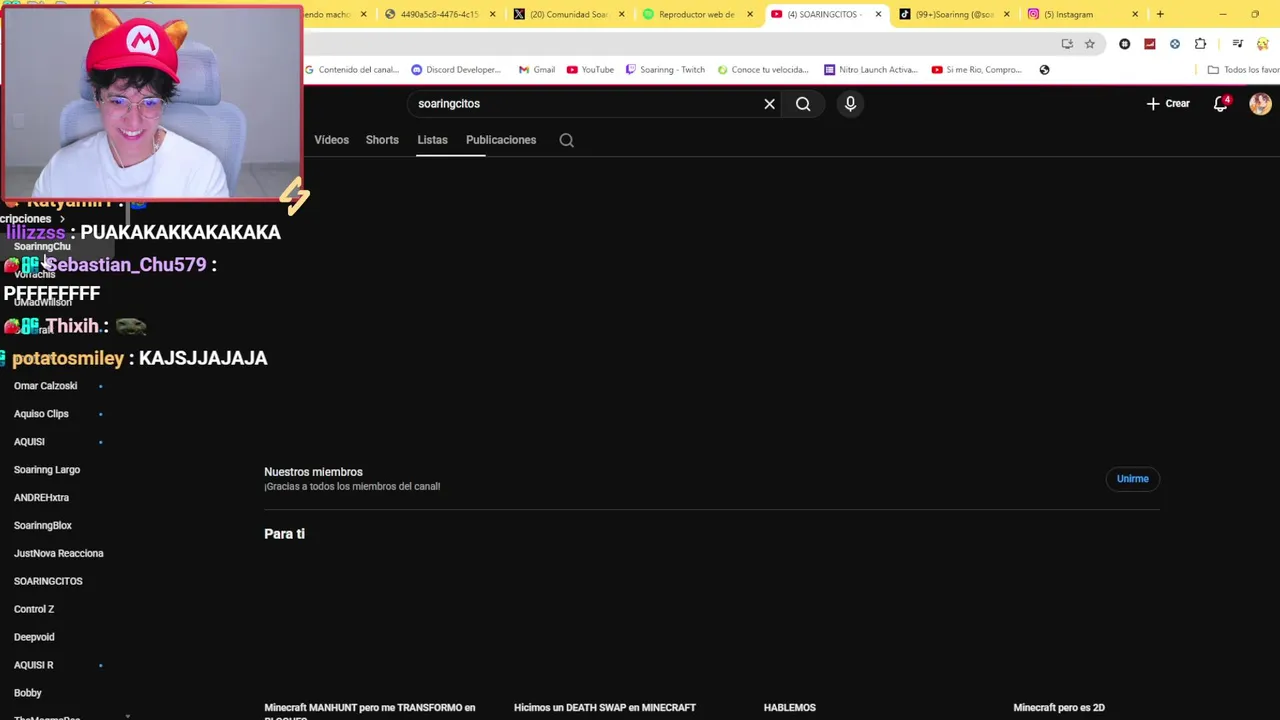This screenshot has height=720, width=1280.
Task: Click the black round extension icon
Action: pos(1125,44)
